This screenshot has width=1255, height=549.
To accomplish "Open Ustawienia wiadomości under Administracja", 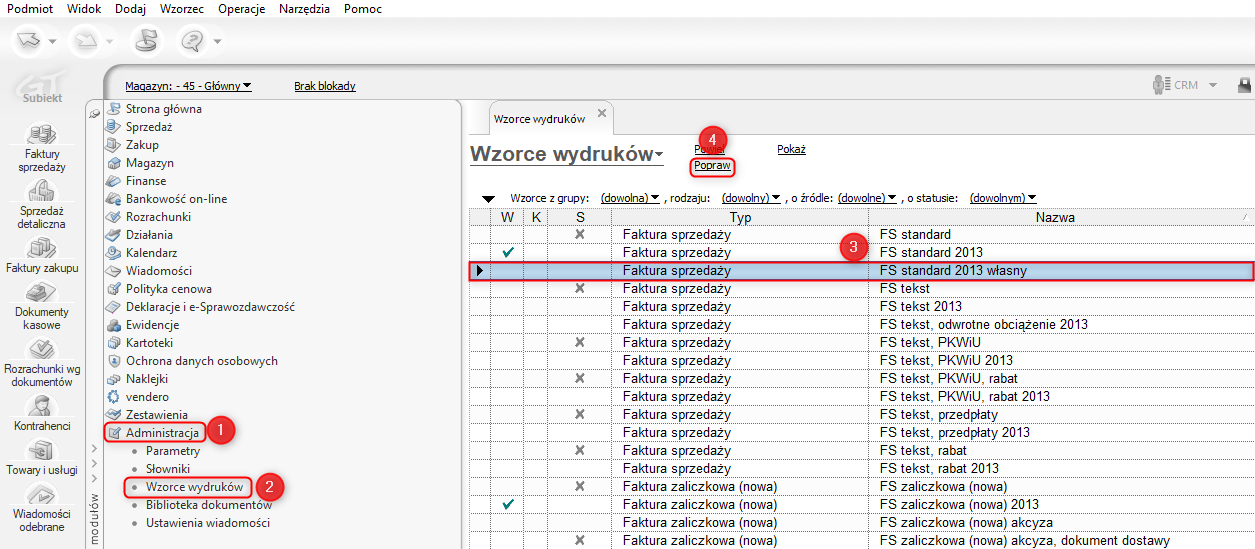I will click(x=208, y=523).
